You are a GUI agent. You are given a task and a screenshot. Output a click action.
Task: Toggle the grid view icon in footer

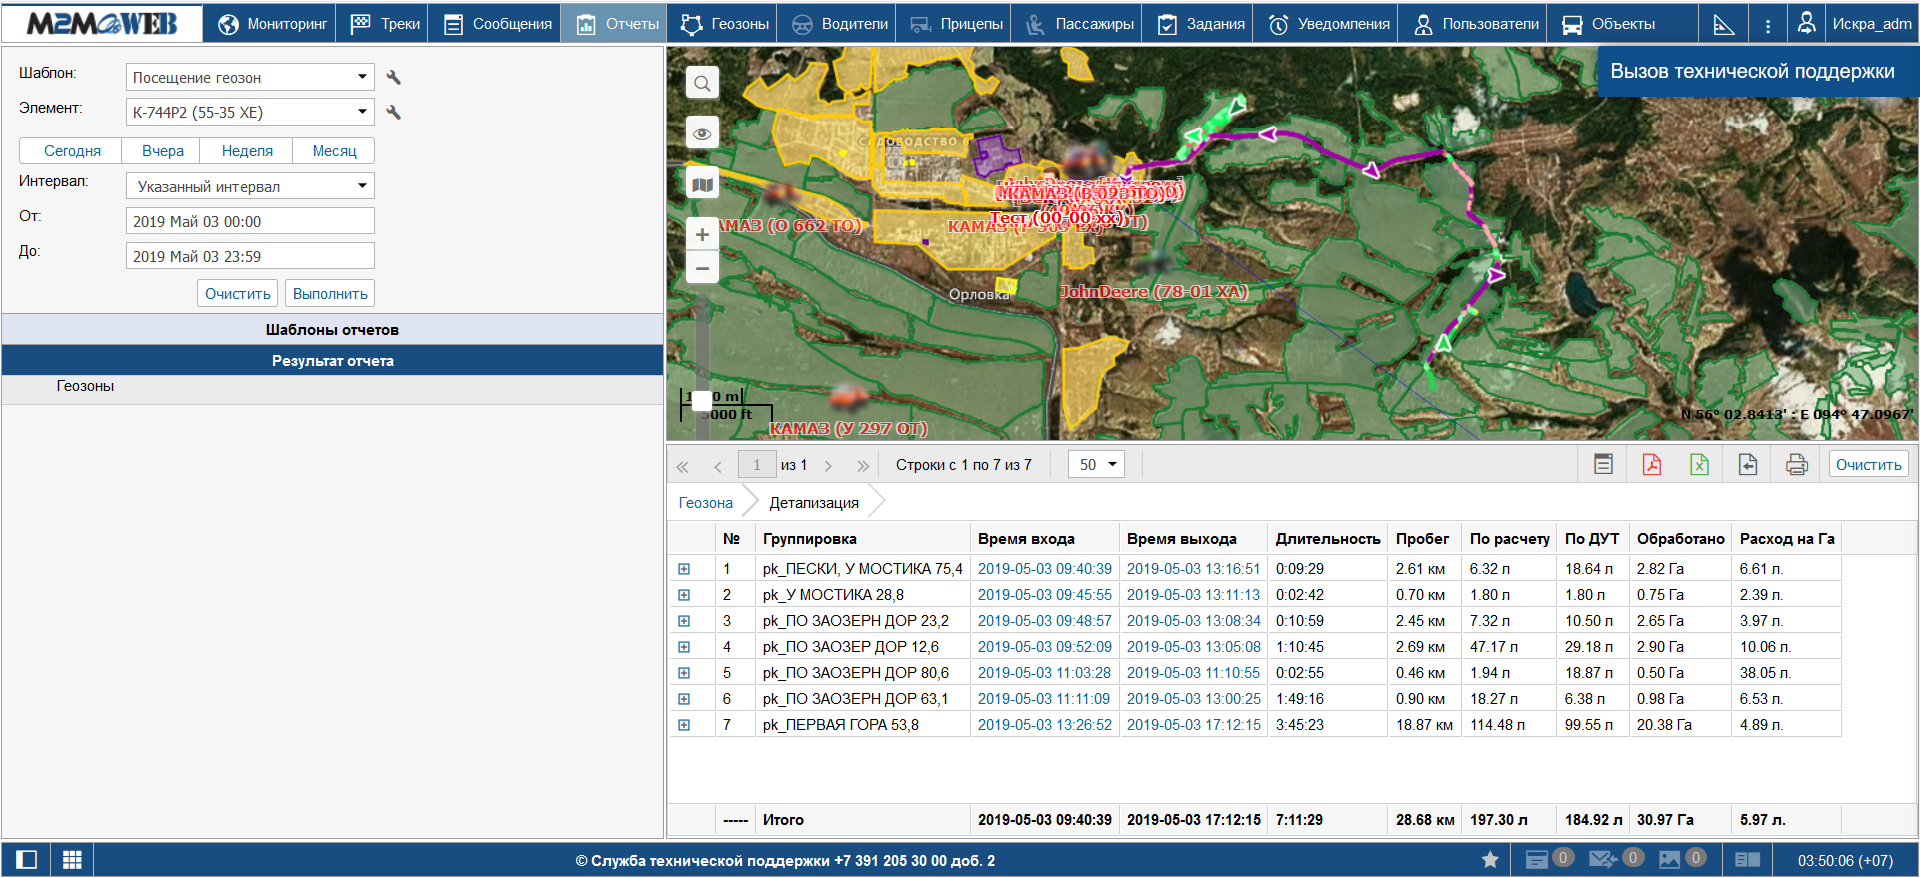pyautogui.click(x=72, y=860)
